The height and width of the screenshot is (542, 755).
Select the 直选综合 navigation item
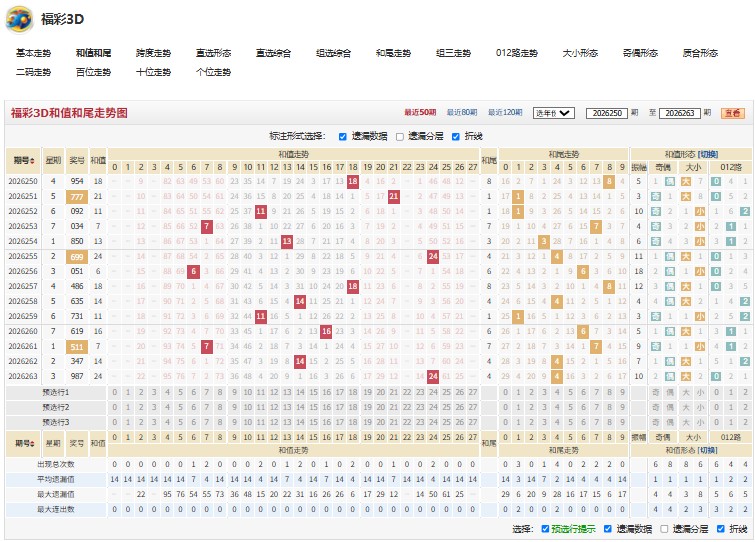[273, 53]
